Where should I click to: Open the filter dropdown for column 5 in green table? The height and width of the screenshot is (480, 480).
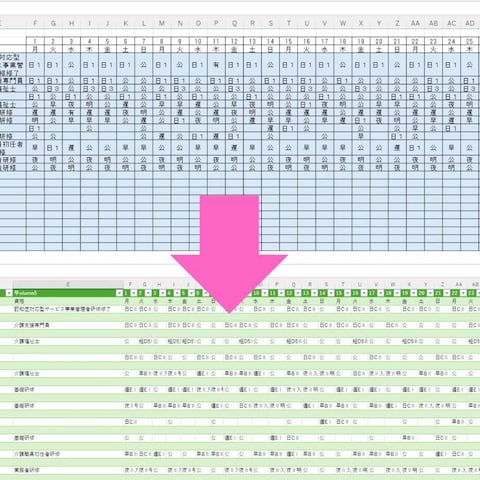pyautogui.click(x=192, y=293)
